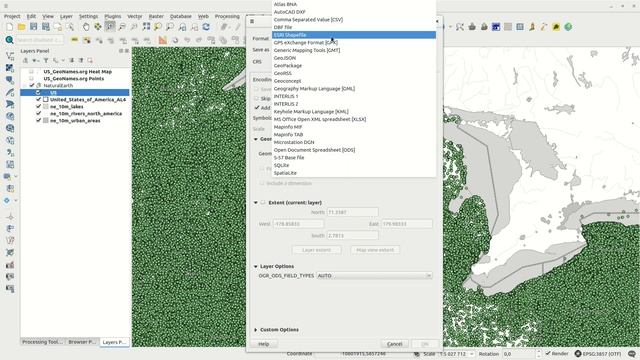
Task: Toggle the Extent (current: layer) checkbox
Action: (x=263, y=202)
